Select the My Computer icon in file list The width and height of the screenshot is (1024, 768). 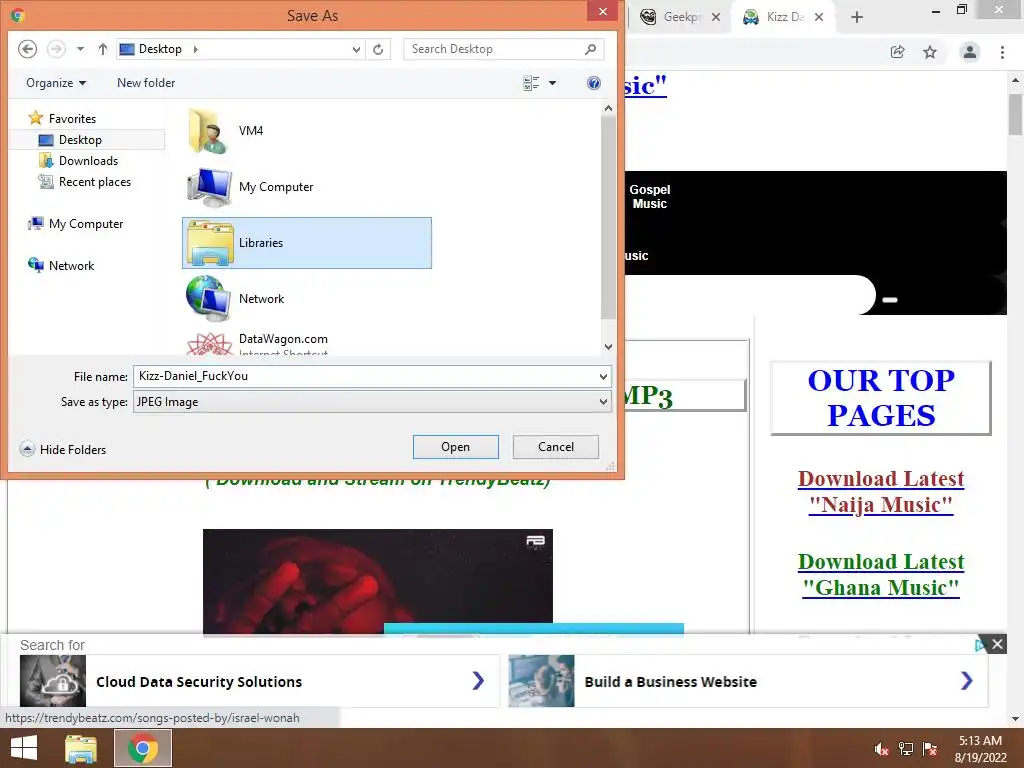pos(209,187)
